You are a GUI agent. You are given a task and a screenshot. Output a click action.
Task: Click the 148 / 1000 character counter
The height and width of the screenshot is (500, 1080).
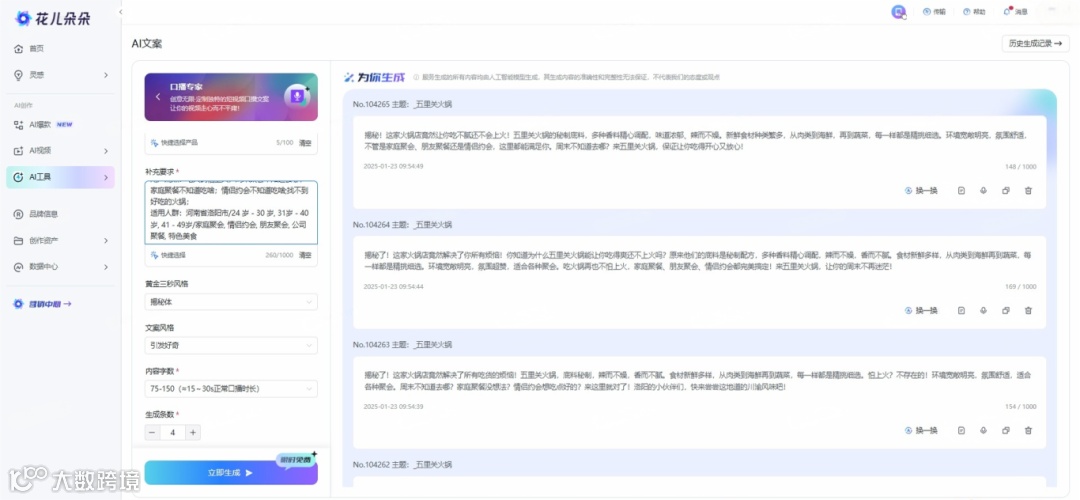click(1020, 166)
